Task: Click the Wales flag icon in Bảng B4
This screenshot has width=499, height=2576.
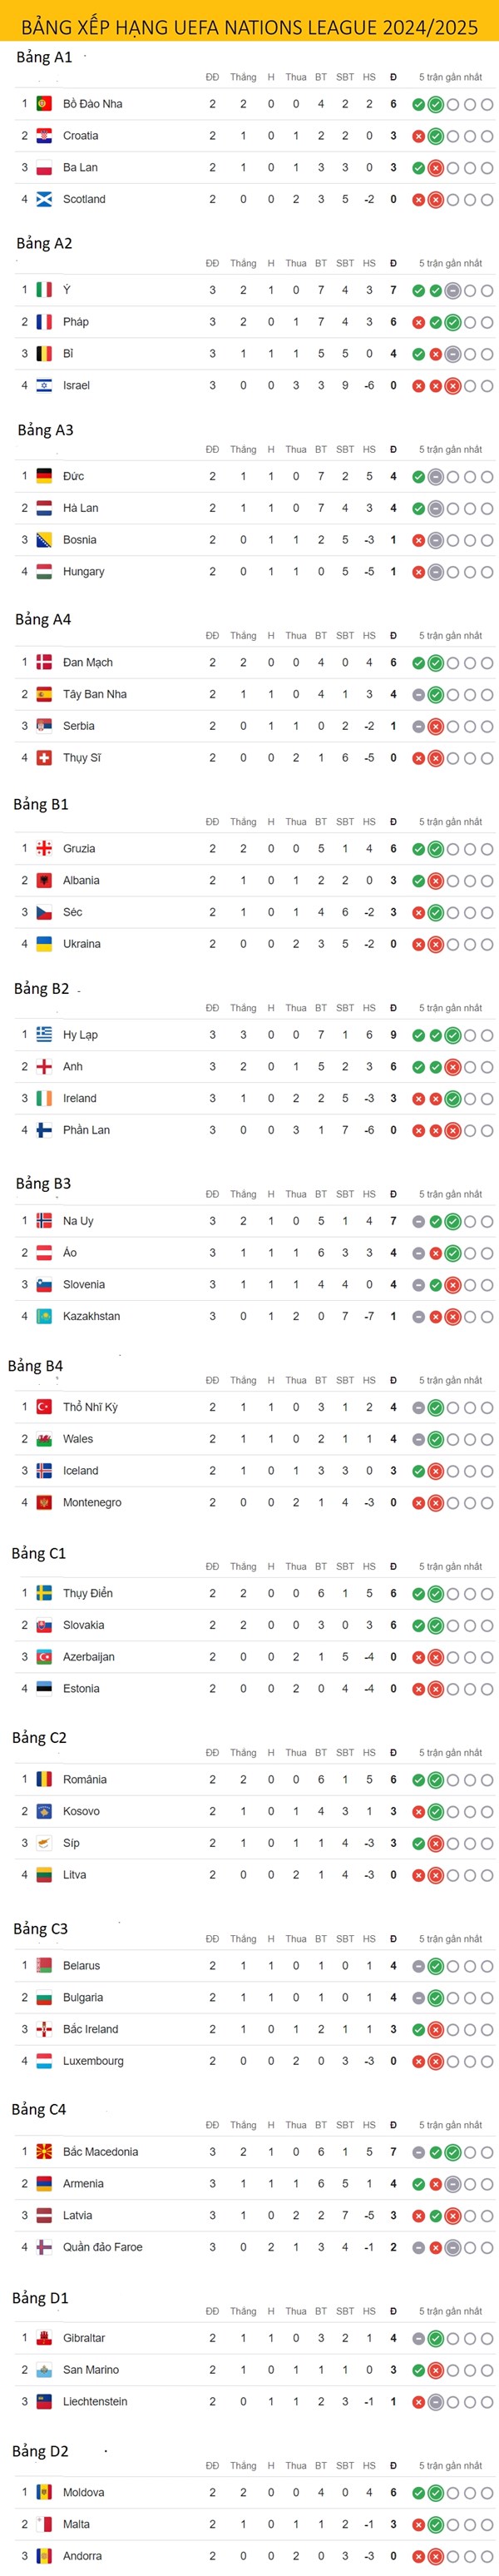Action: coord(44,1439)
